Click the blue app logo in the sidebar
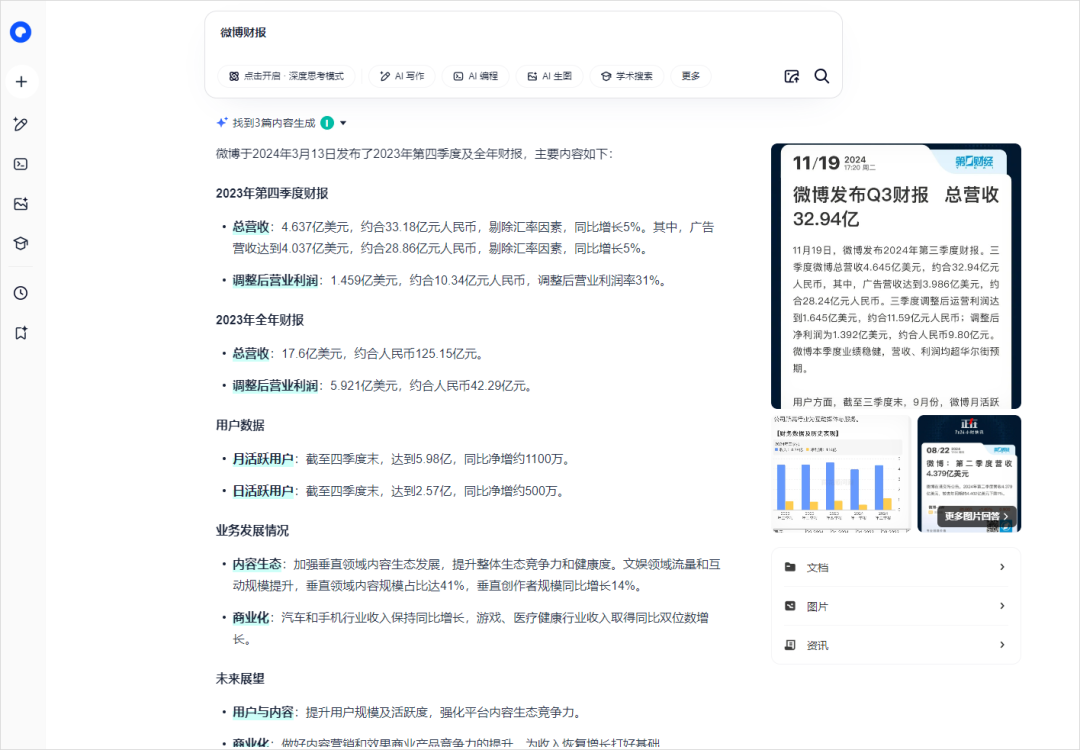 [21, 32]
